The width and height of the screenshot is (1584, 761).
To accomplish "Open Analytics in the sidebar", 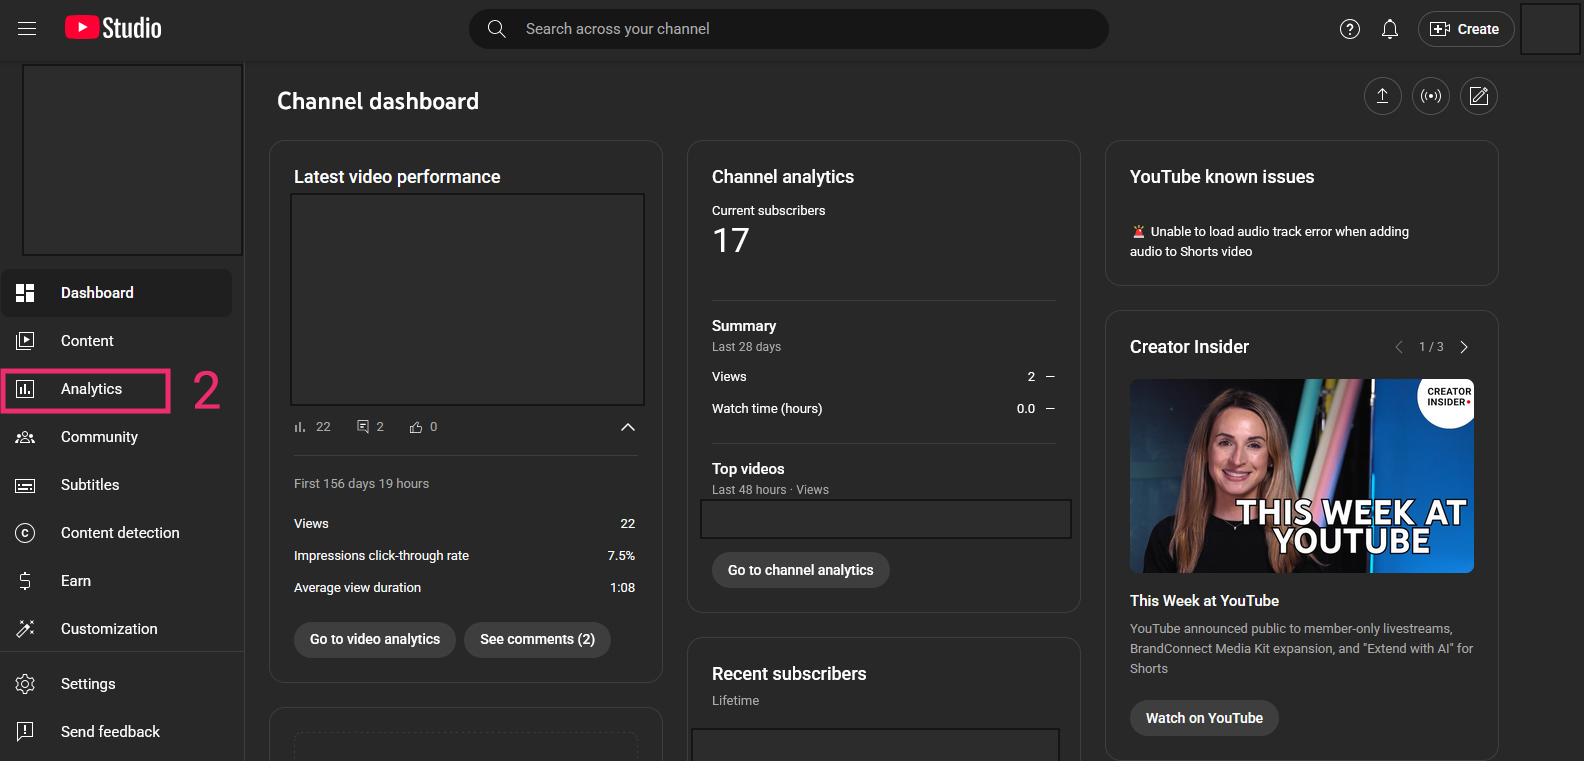I will click(x=91, y=389).
